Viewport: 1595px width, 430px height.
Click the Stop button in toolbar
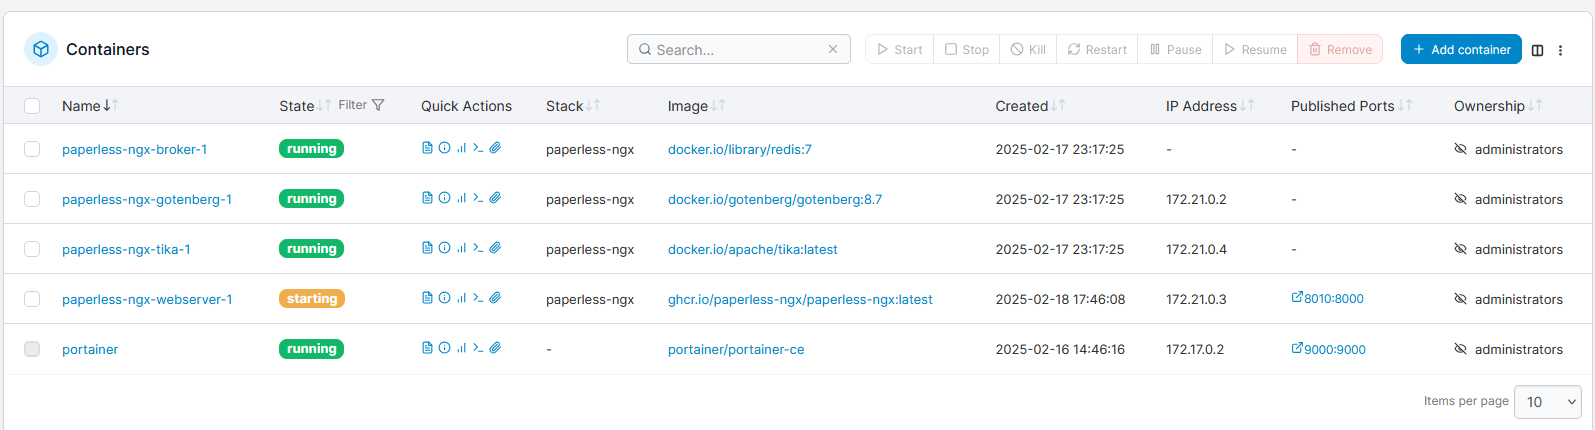[967, 49]
